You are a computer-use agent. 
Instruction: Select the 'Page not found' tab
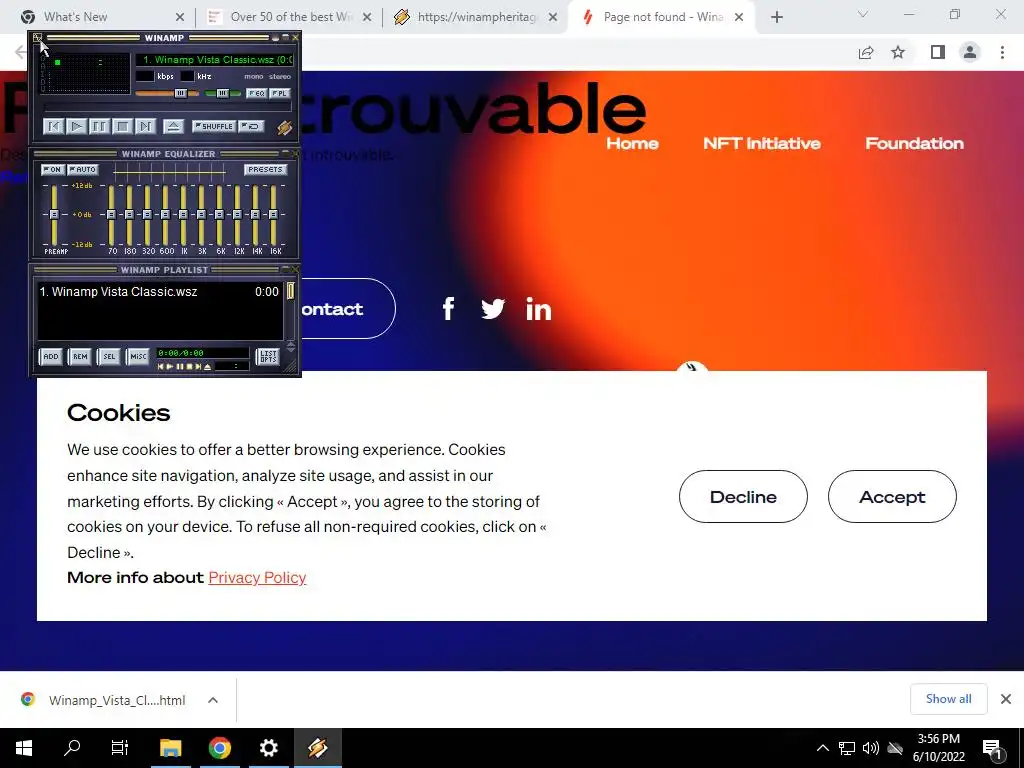tap(662, 17)
